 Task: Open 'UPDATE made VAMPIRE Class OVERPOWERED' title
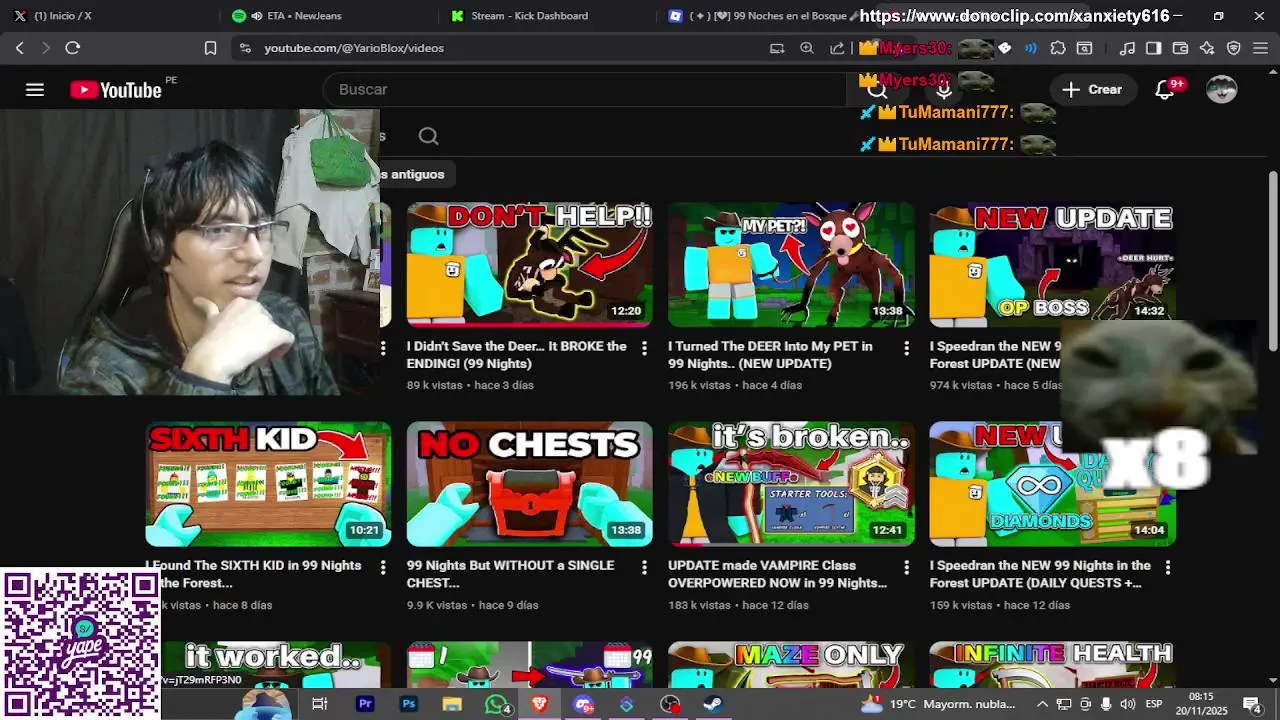777,574
